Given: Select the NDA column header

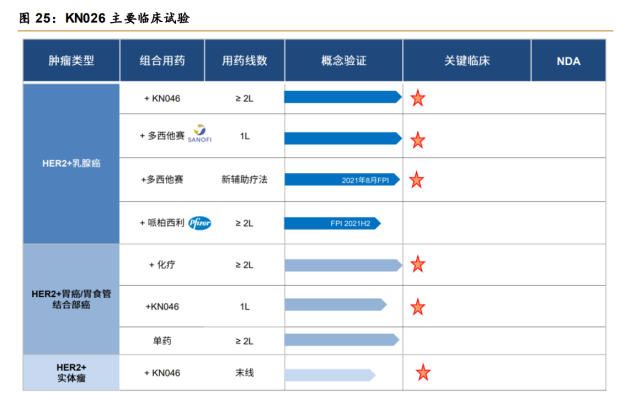Looking at the screenshot, I should (568, 60).
